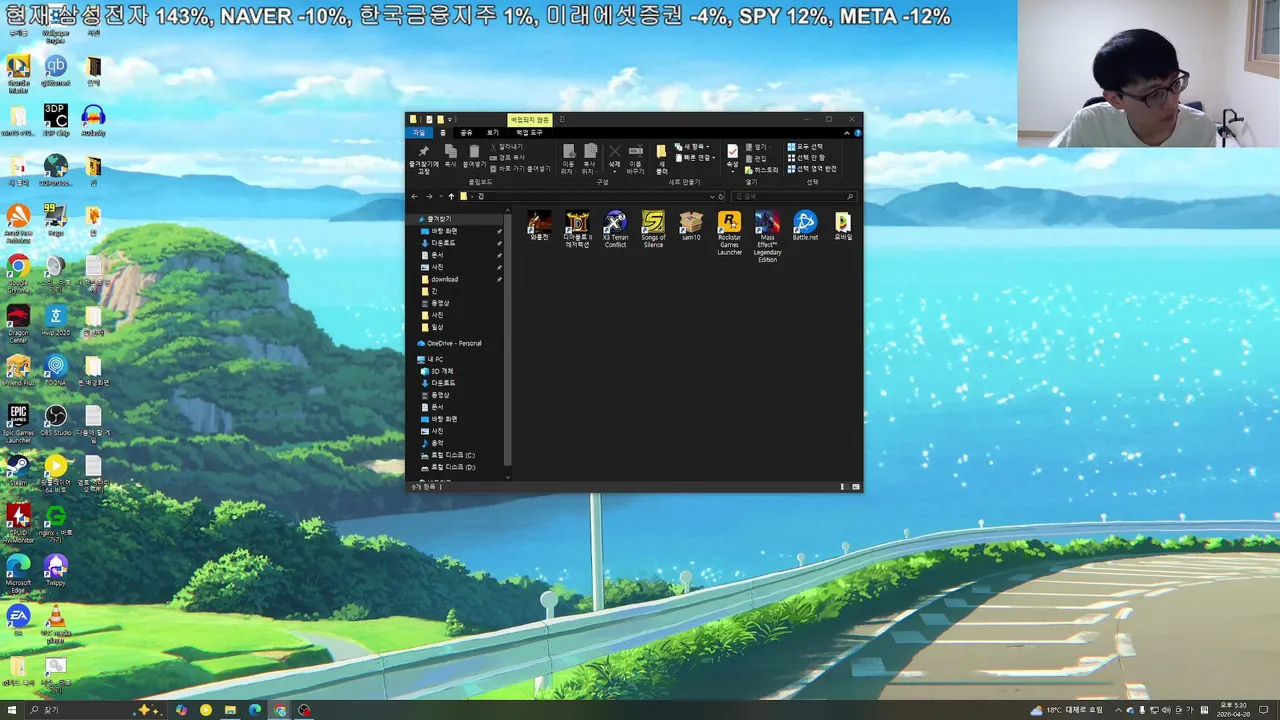Screen dimensions: 1280x720
Task: Click 잘라내기 cut in ribbon
Action: pos(507,147)
